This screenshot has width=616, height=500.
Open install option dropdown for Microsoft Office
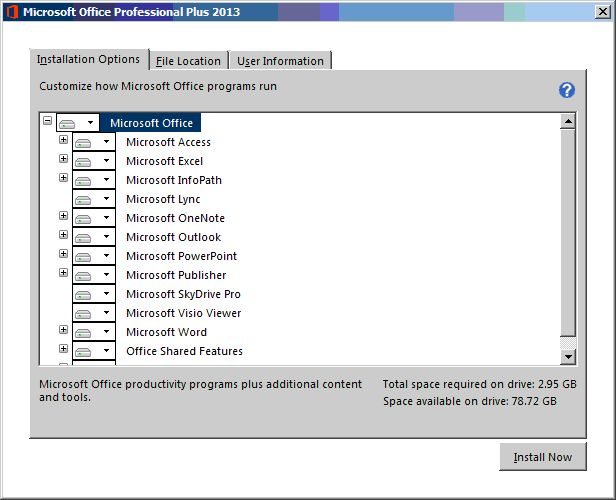(78, 123)
